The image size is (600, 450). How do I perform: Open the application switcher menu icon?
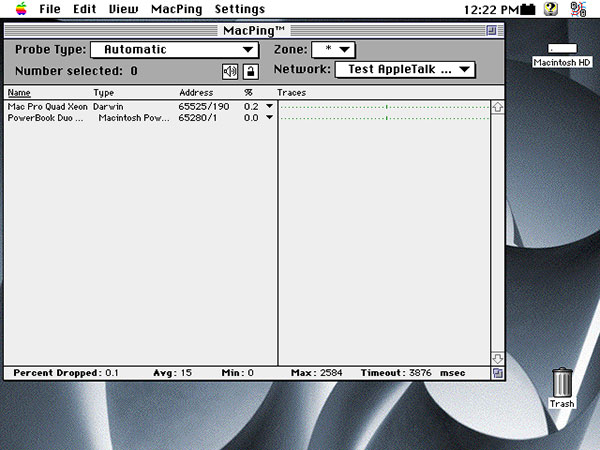(x=578, y=9)
